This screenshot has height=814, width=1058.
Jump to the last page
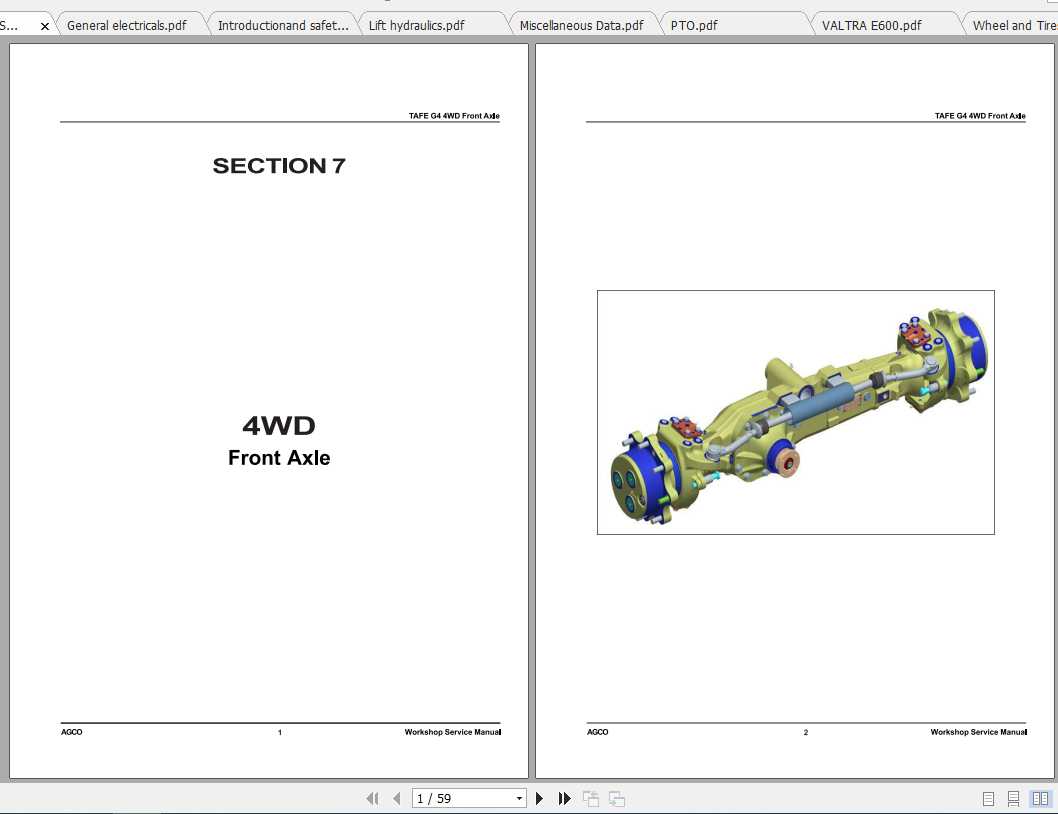click(x=565, y=798)
